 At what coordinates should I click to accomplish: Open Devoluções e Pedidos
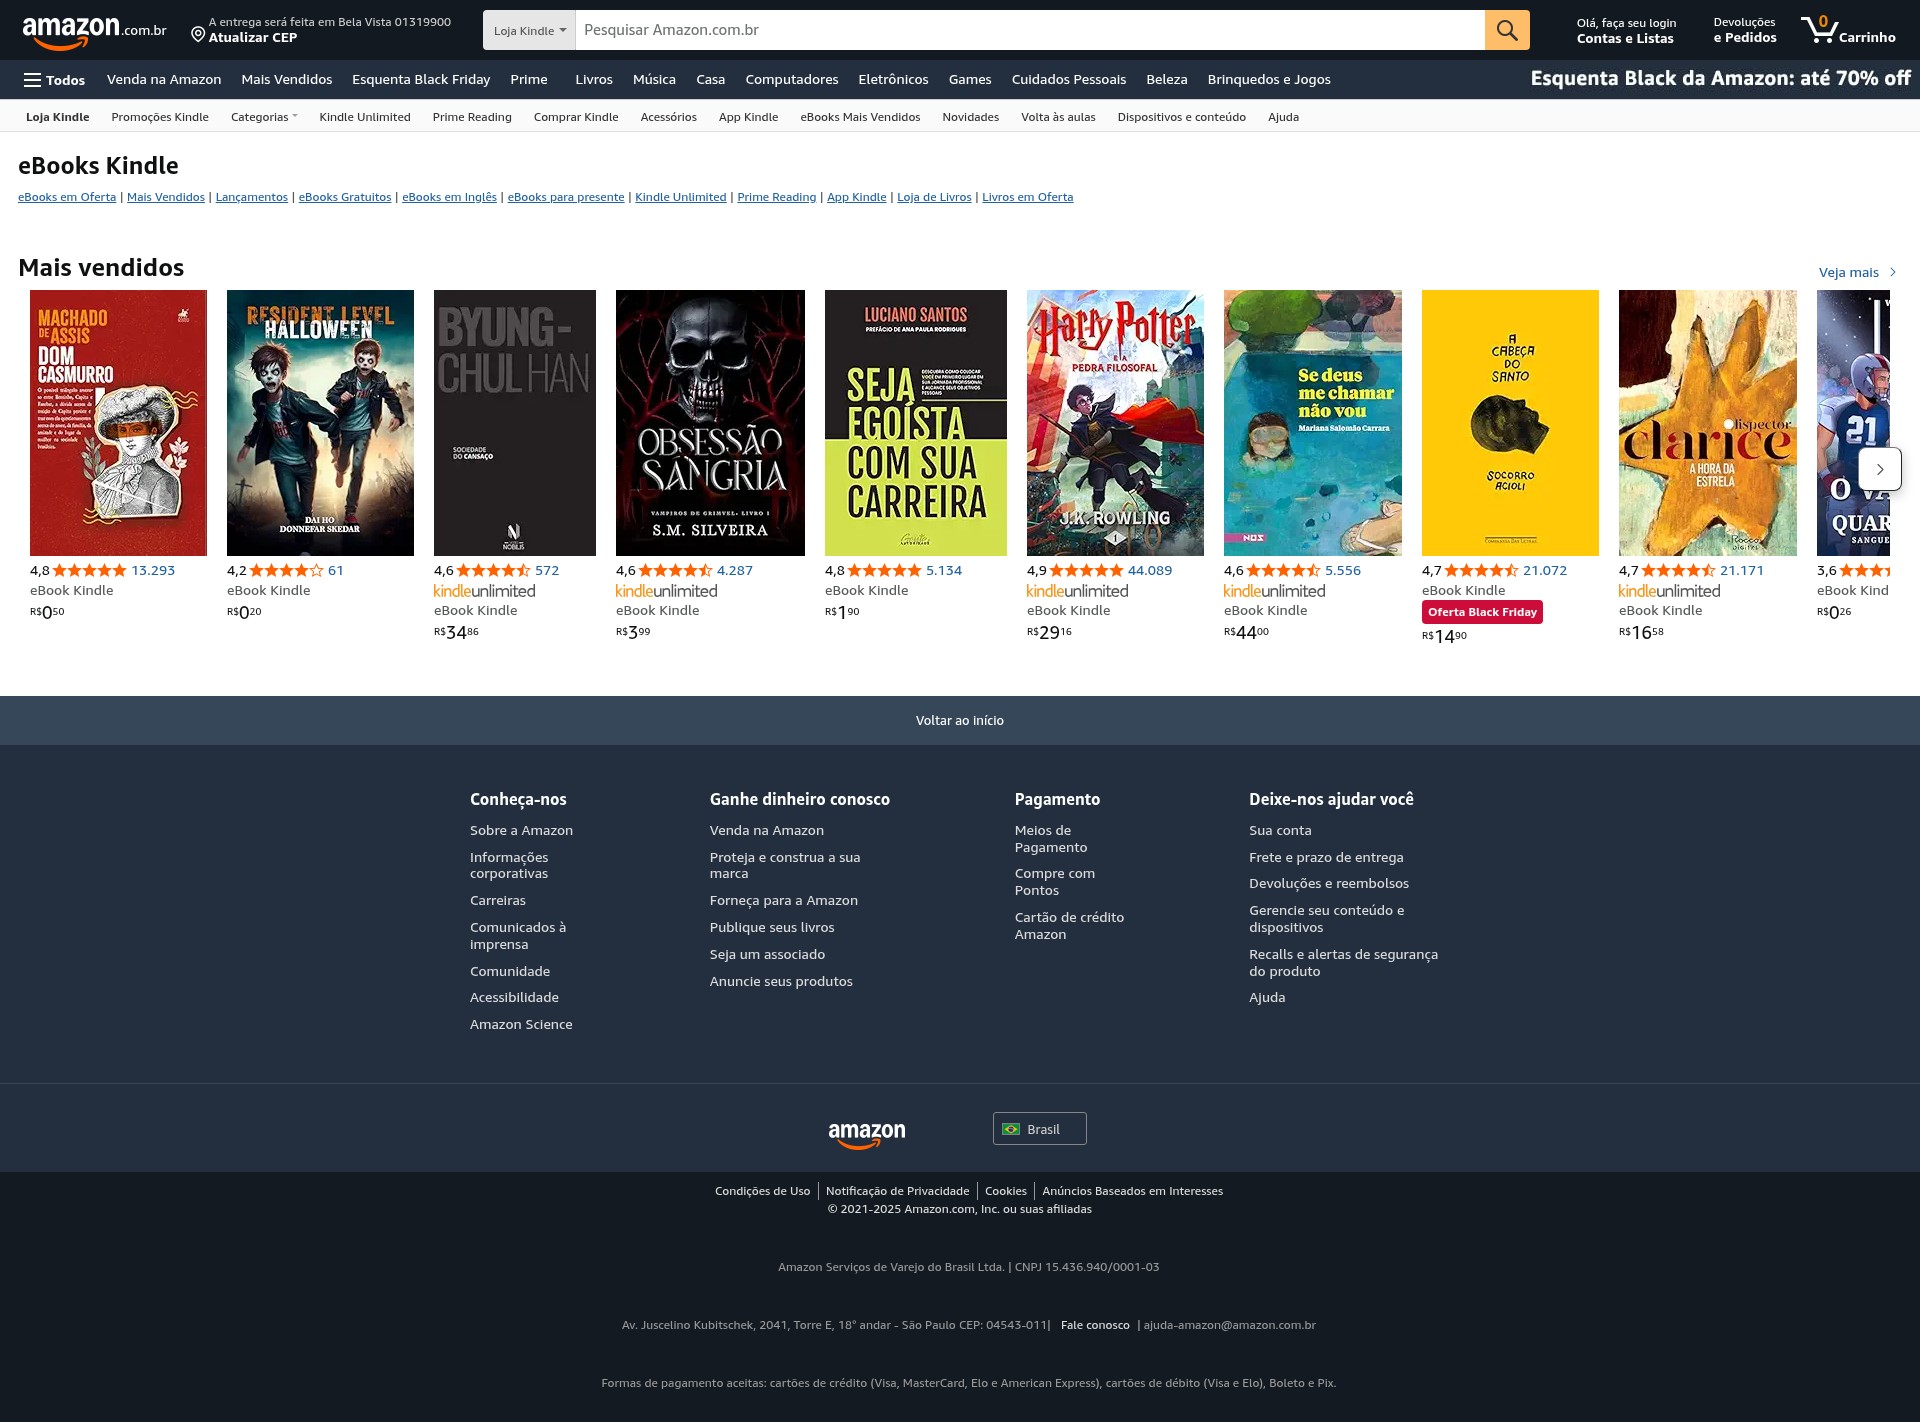1745,30
